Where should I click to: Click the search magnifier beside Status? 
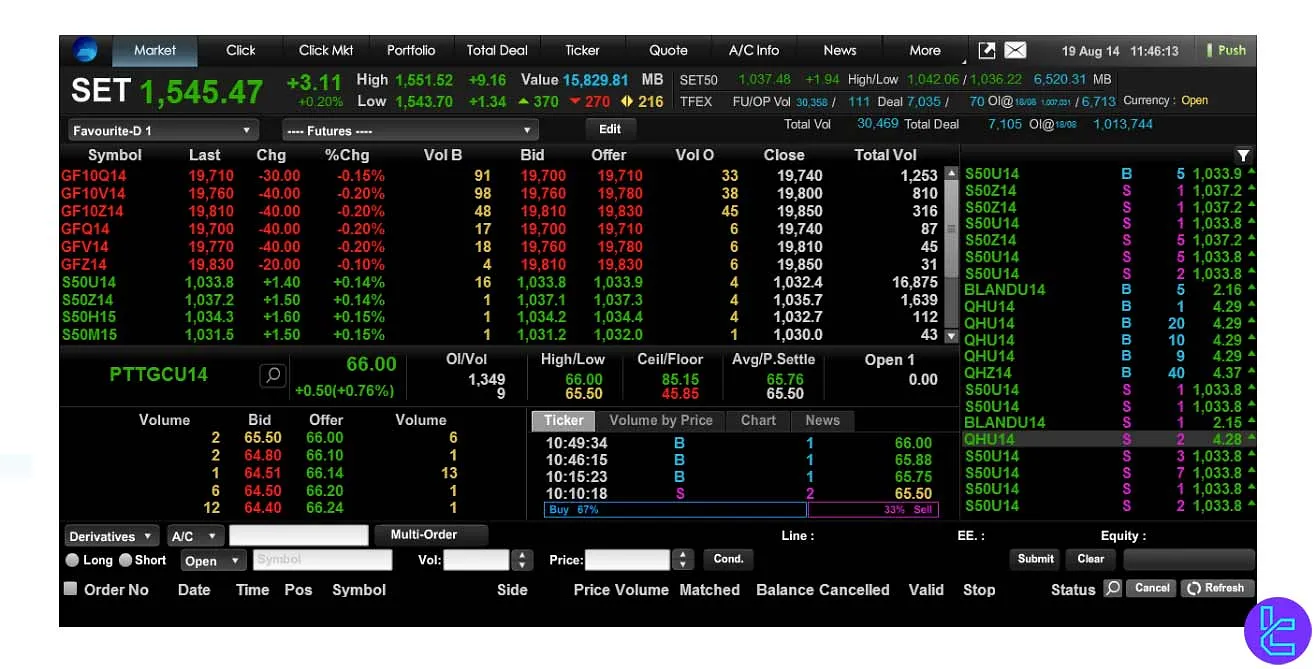tap(1112, 589)
